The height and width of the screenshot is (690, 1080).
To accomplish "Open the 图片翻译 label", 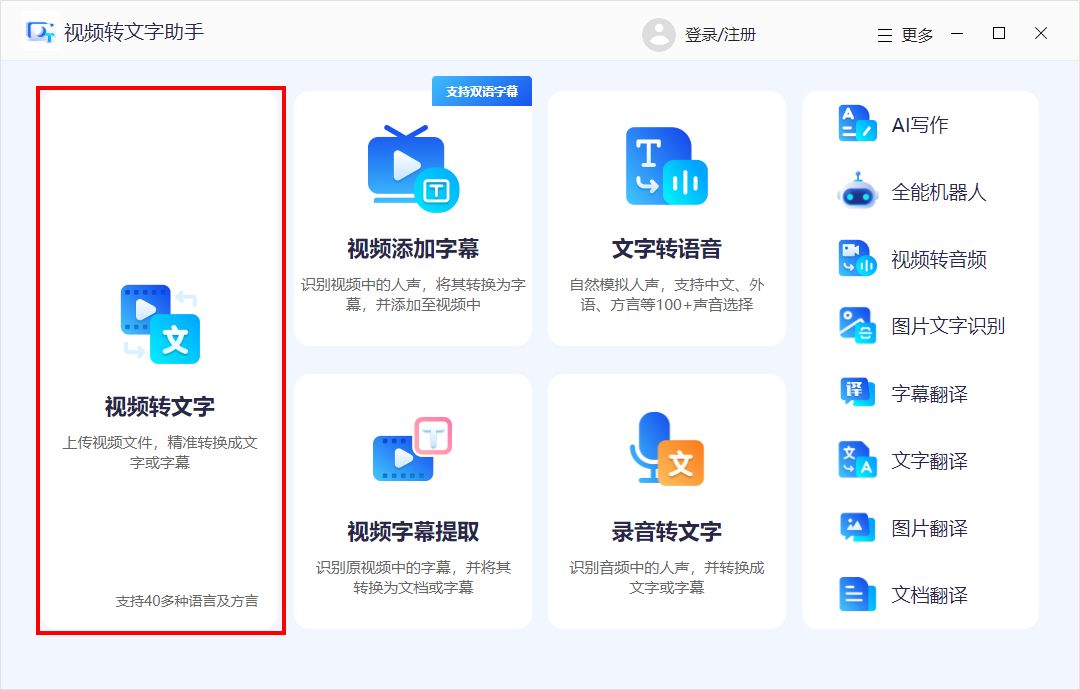I will [929, 528].
